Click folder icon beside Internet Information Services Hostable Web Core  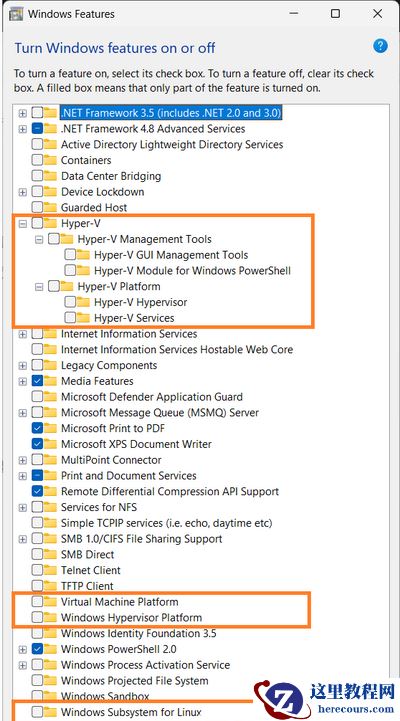pos(50,349)
